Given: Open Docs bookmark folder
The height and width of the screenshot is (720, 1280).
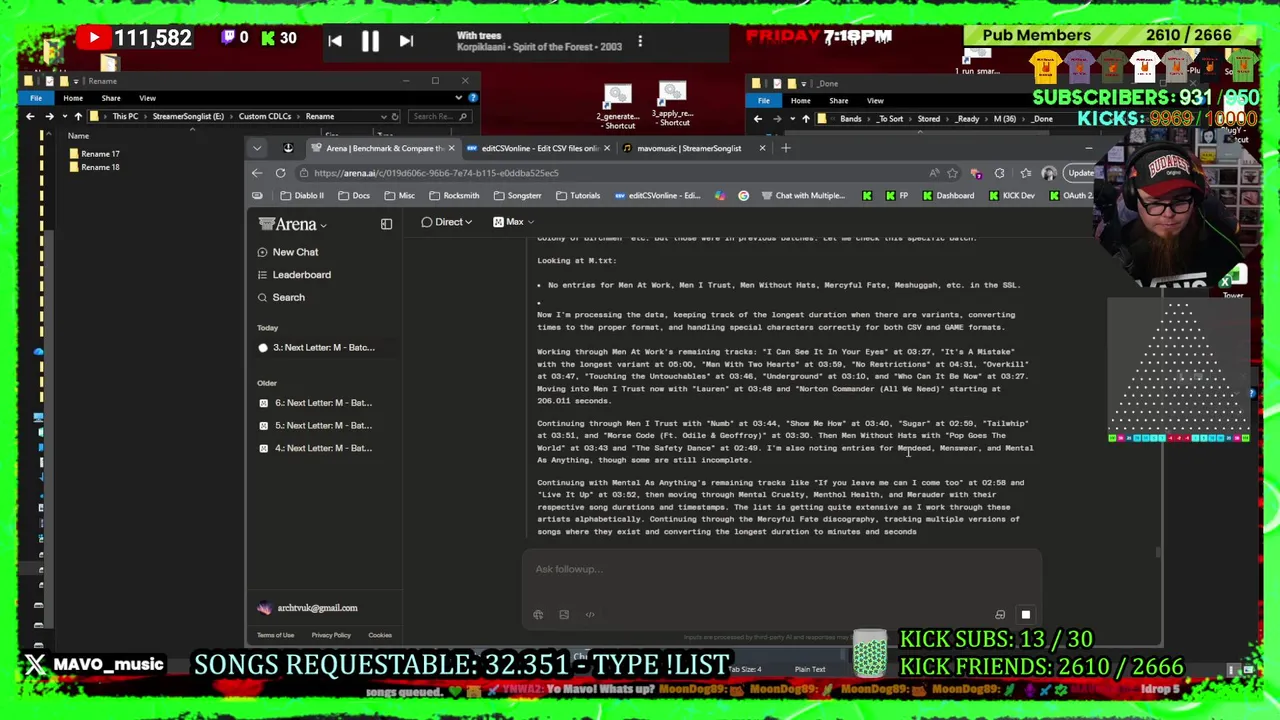Looking at the screenshot, I should 354,196.
